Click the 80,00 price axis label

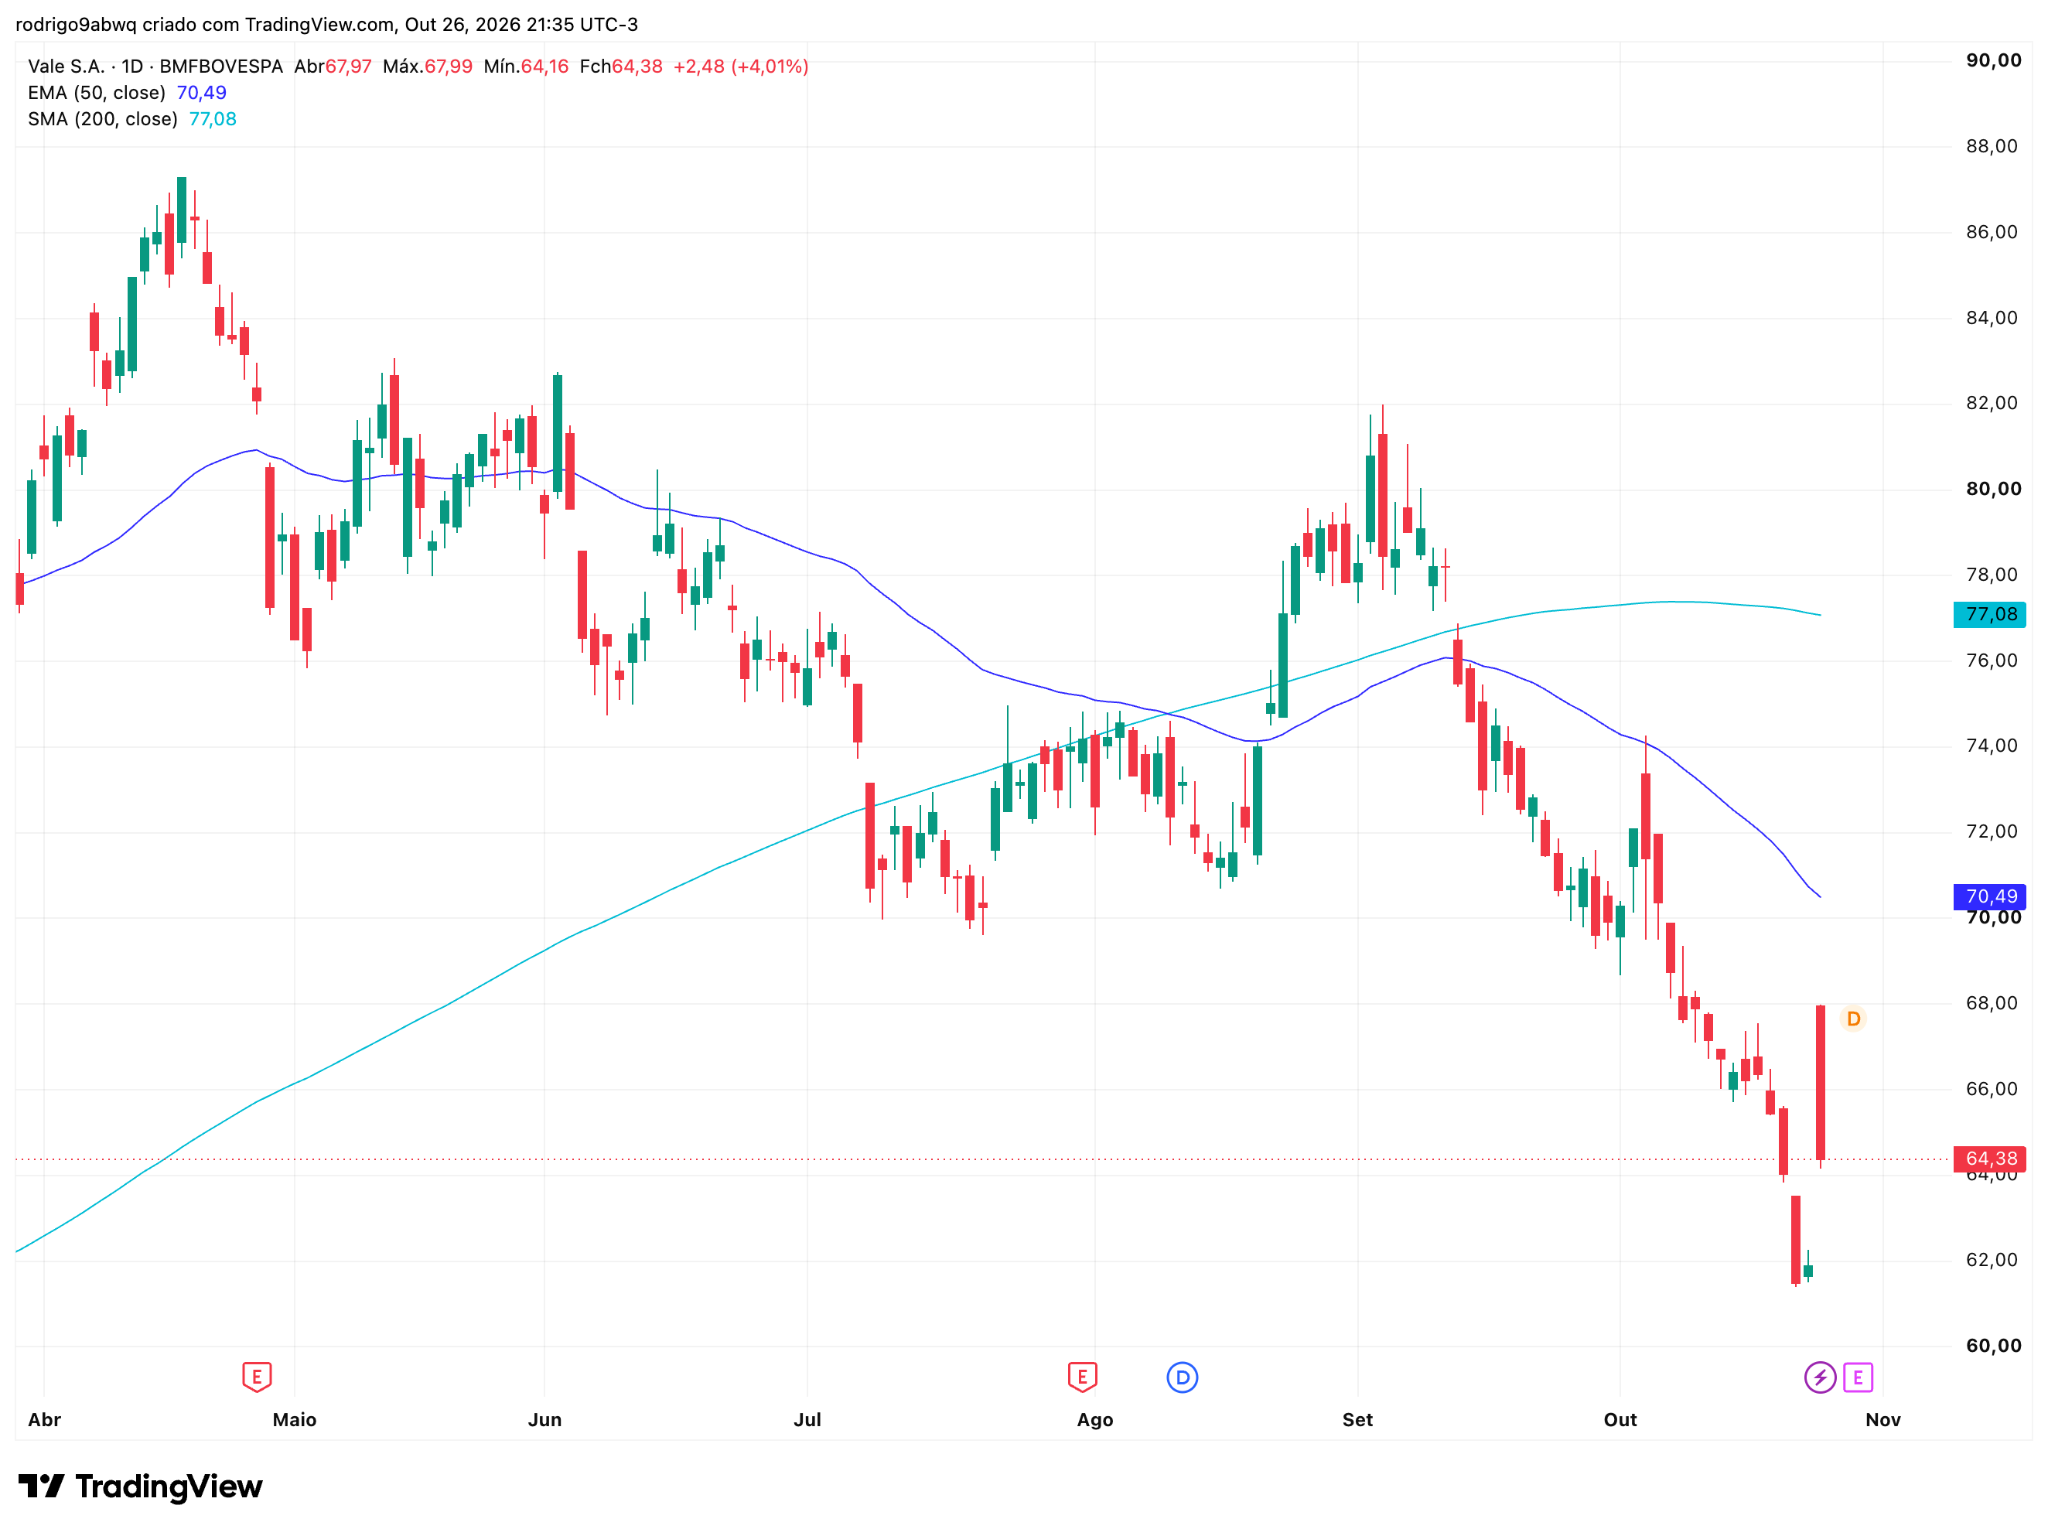pyautogui.click(x=1993, y=489)
